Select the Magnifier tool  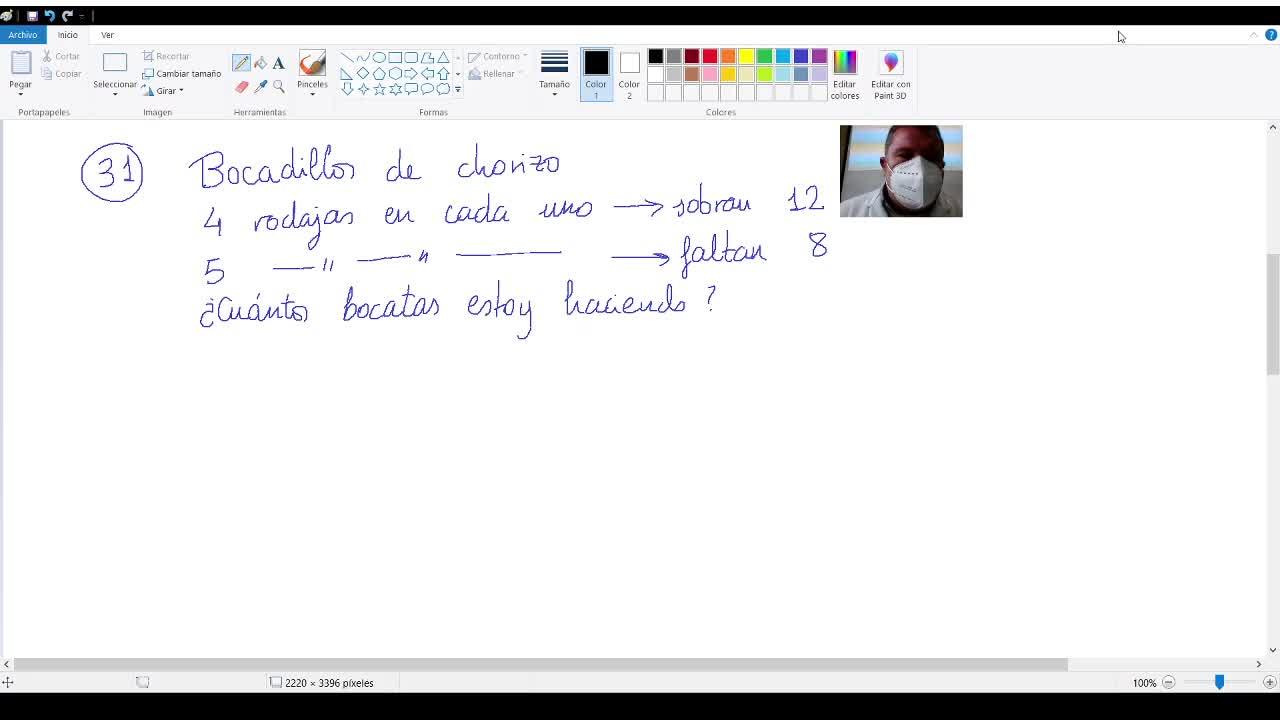pyautogui.click(x=279, y=87)
